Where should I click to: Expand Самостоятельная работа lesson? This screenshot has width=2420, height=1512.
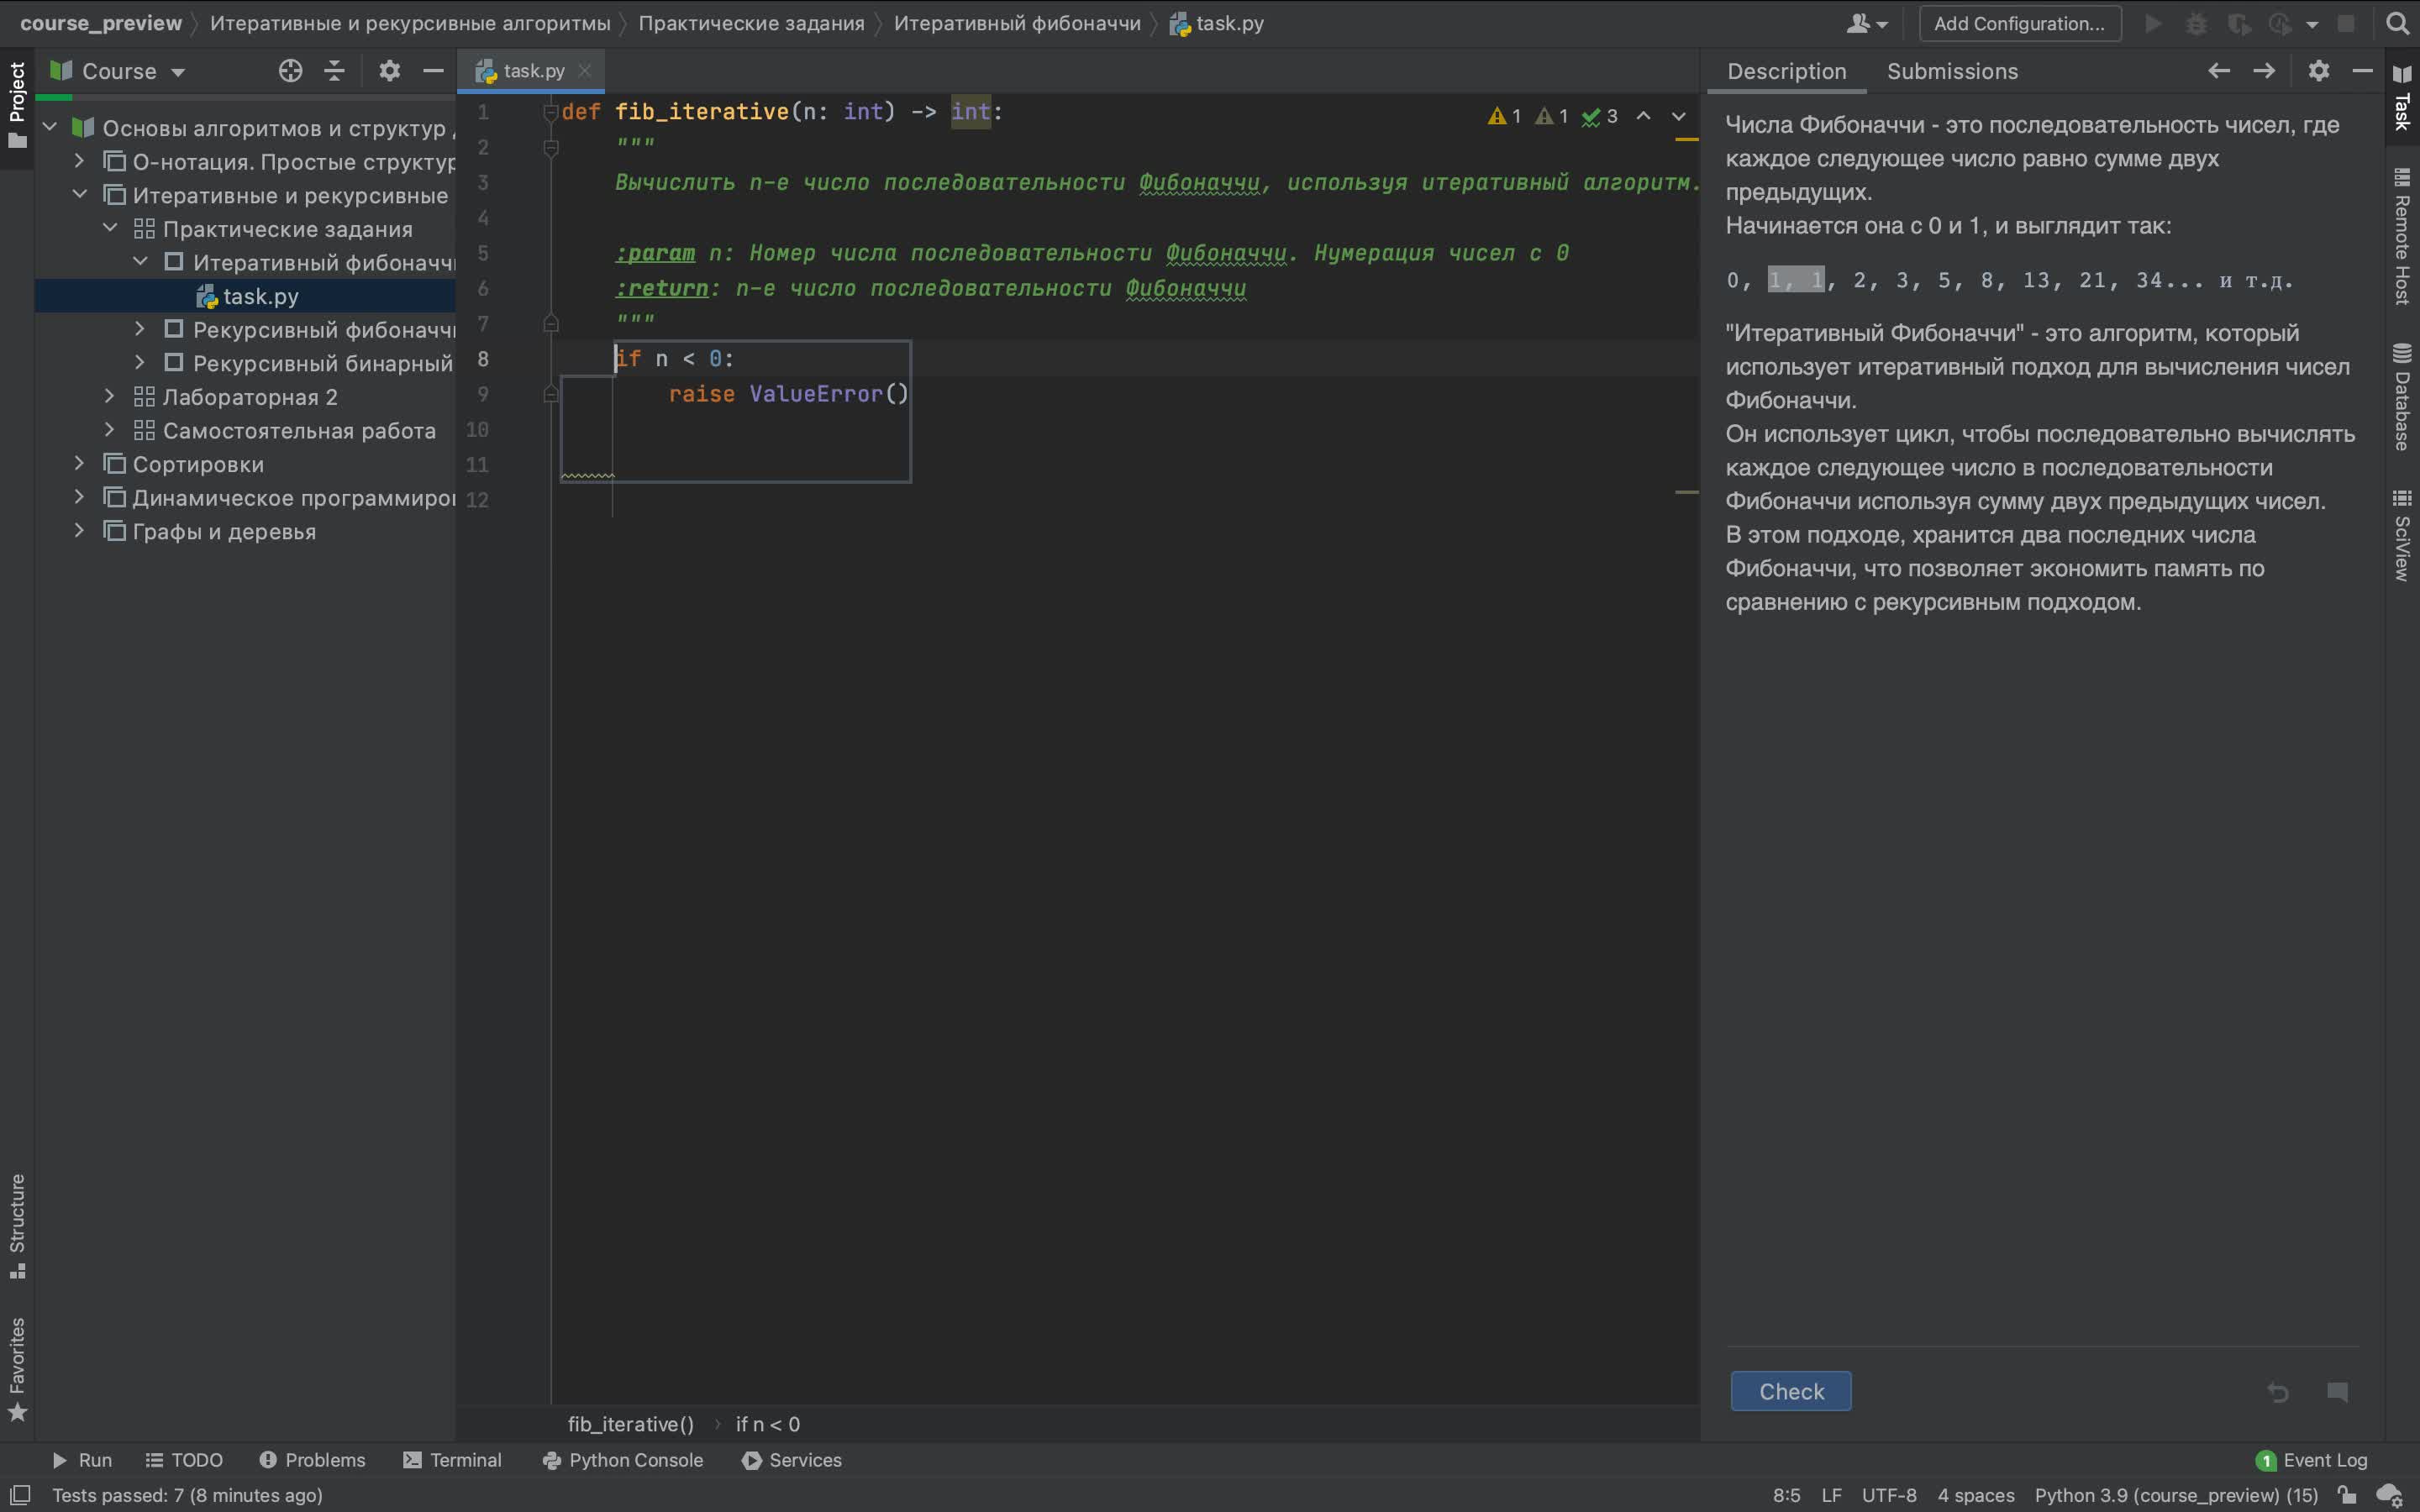tap(110, 429)
